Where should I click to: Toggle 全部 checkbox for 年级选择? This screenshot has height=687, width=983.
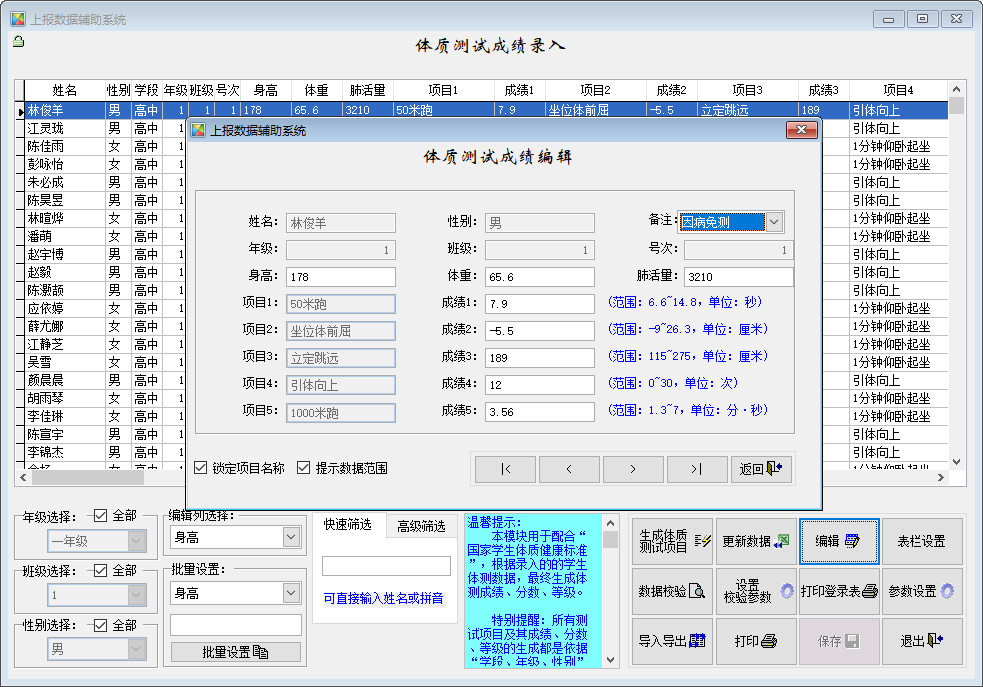(100, 515)
